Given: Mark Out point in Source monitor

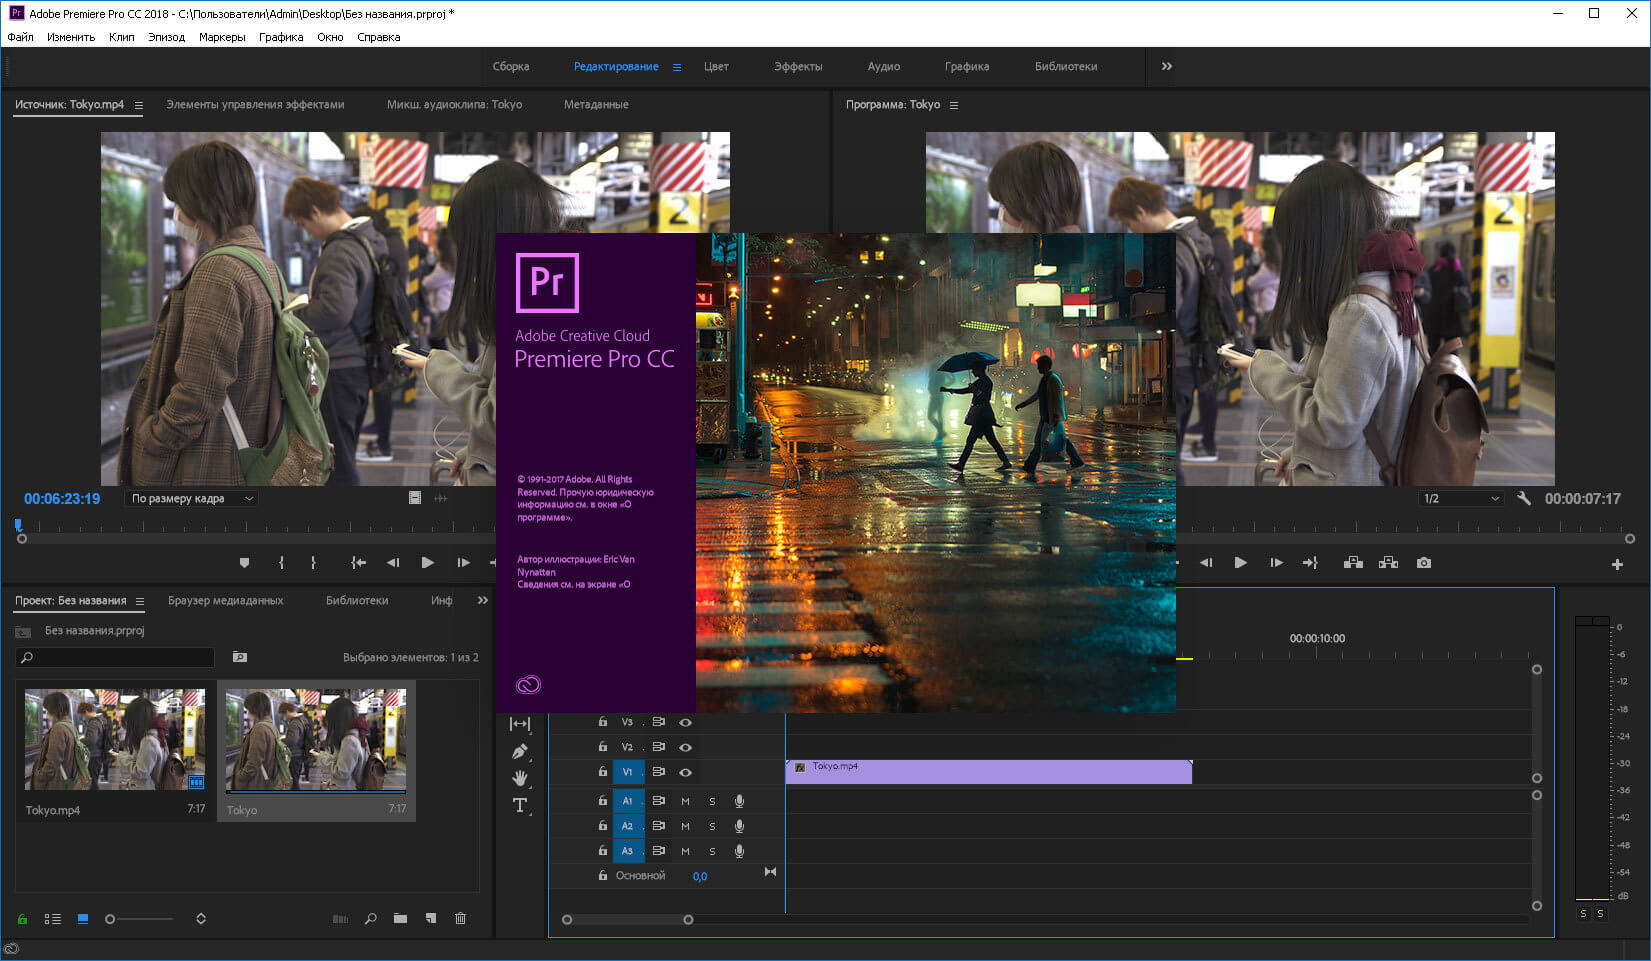Looking at the screenshot, I should [313, 563].
